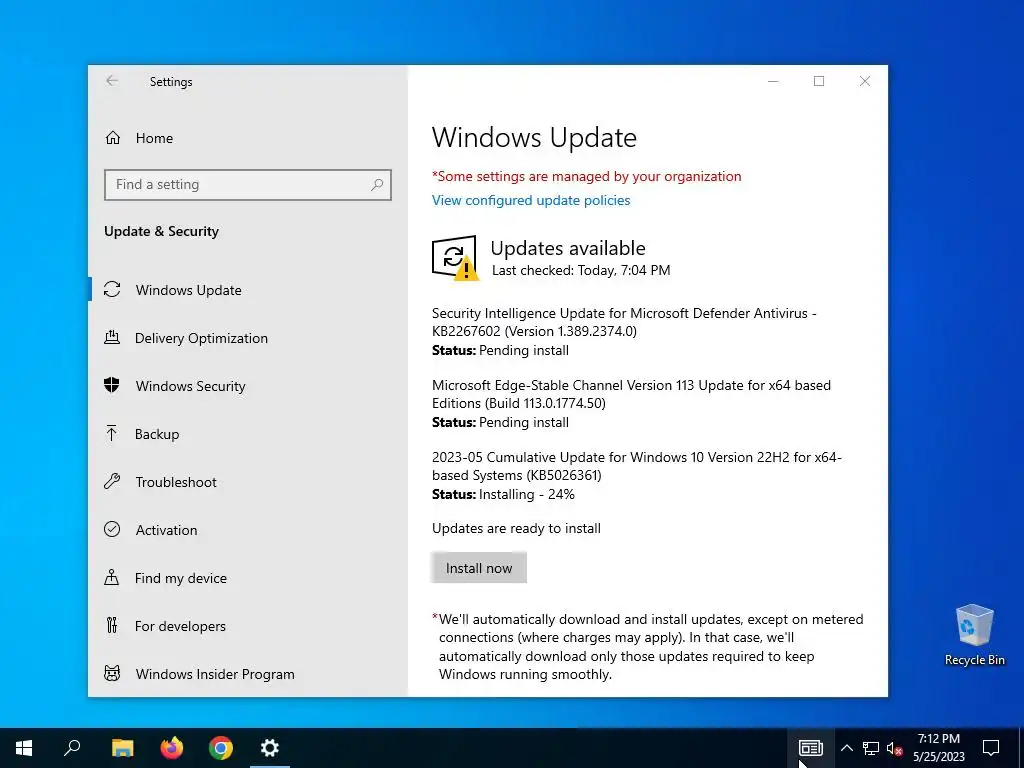1024x768 pixels.
Task: Open News and interests taskbar icon
Action: (x=810, y=748)
